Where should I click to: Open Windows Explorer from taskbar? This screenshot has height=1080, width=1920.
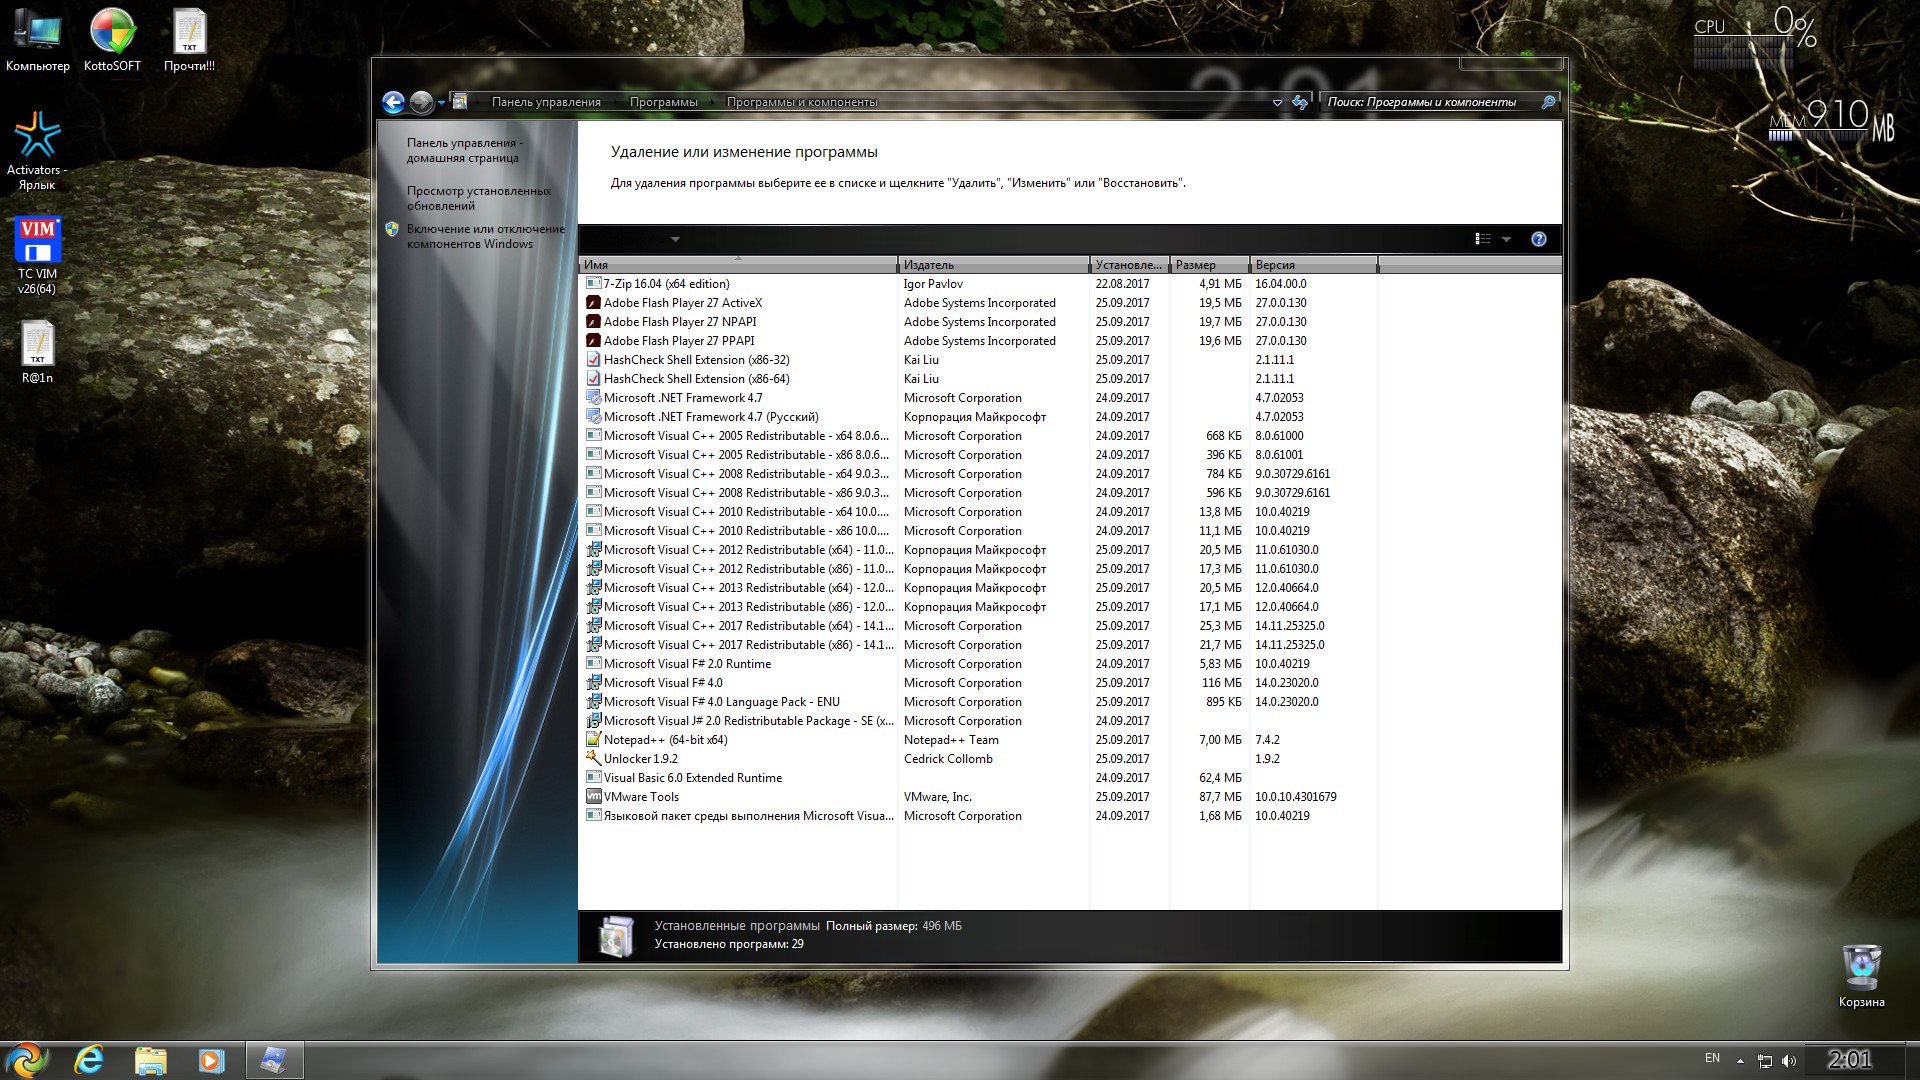(x=150, y=1060)
